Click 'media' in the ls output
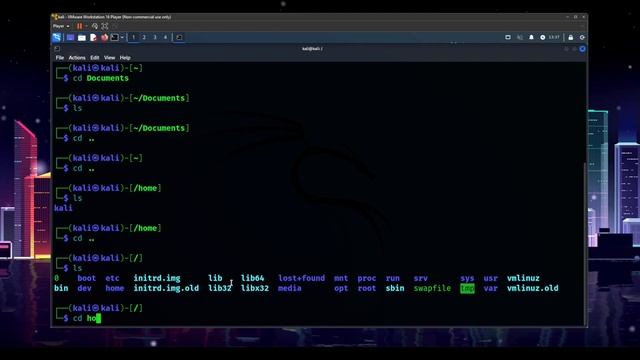Viewport: 640px width, 360px height. 289,288
